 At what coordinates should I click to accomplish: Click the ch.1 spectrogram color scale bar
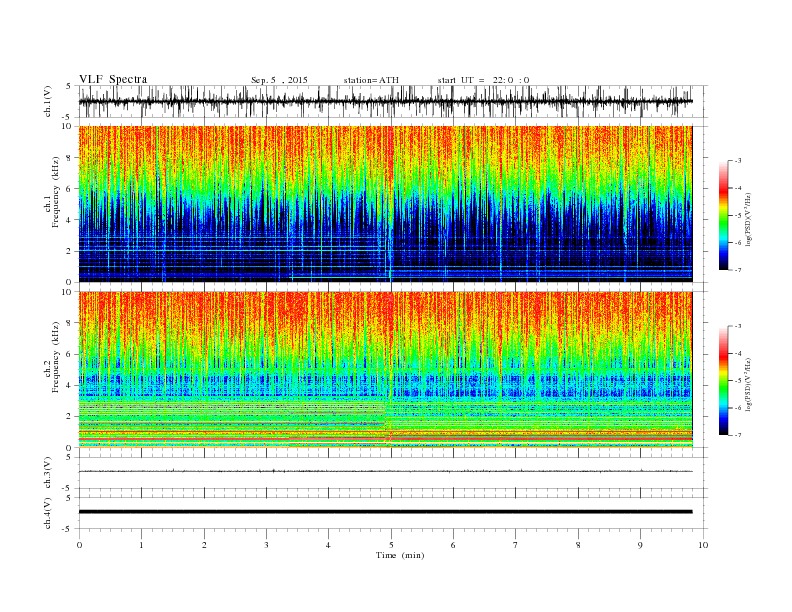[x=723, y=215]
